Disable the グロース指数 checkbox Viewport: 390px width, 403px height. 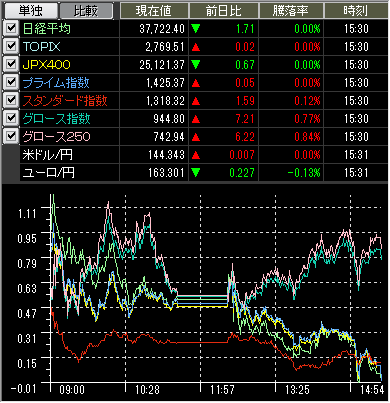[11, 118]
